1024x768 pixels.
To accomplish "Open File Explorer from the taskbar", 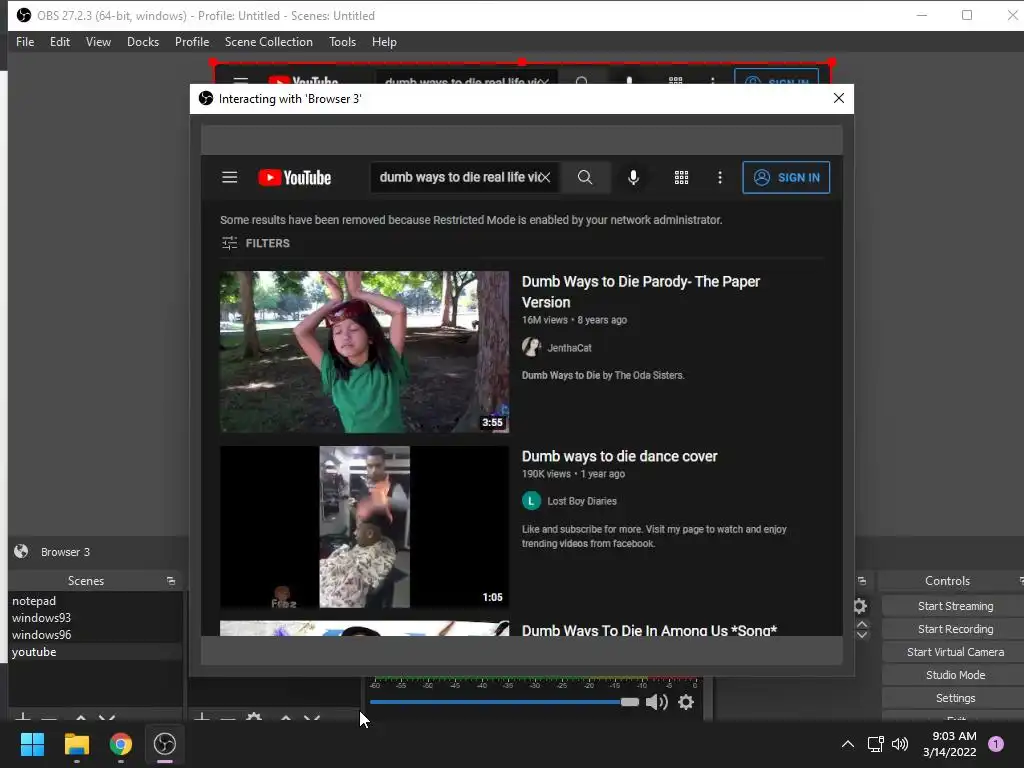I will (x=76, y=744).
